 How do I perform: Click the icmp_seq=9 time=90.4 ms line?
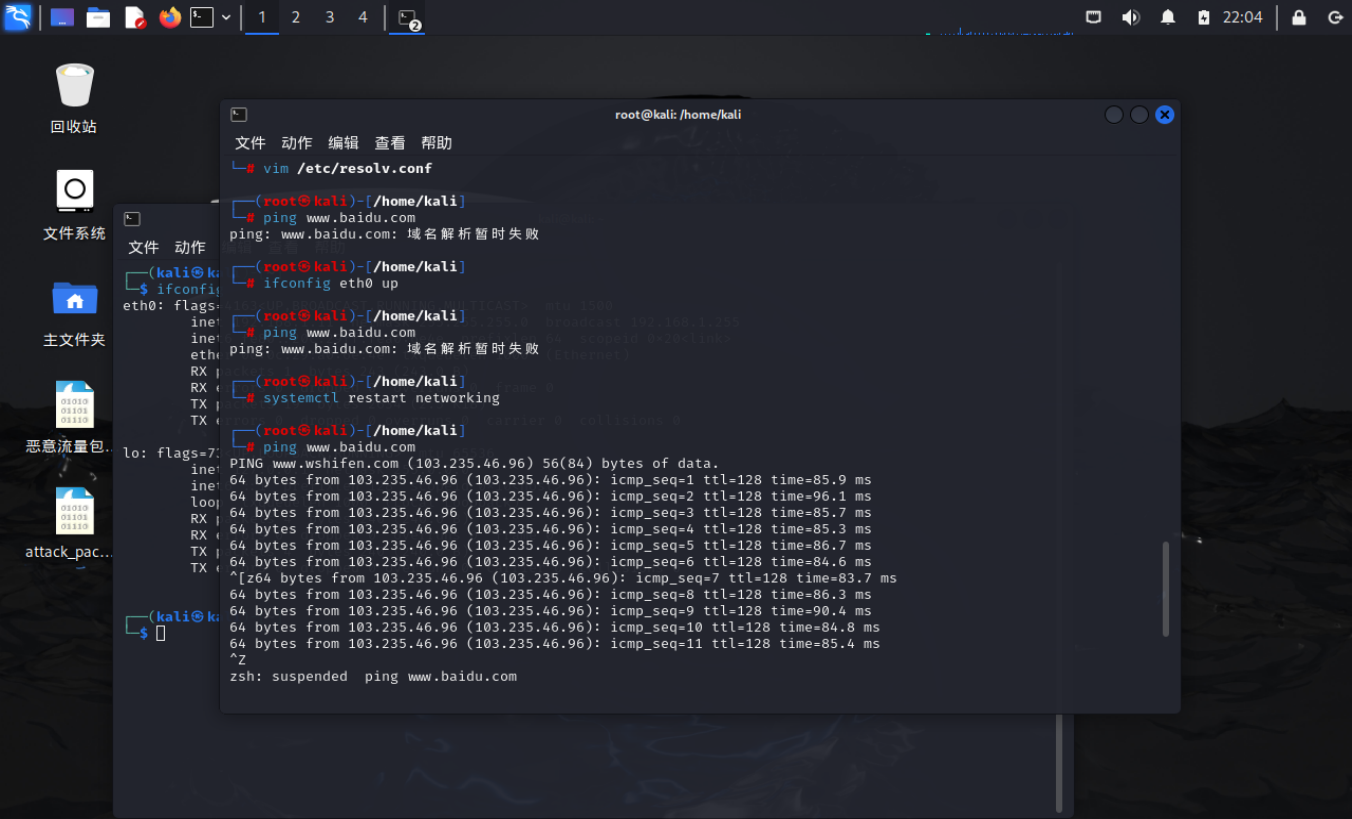[x=550, y=611]
